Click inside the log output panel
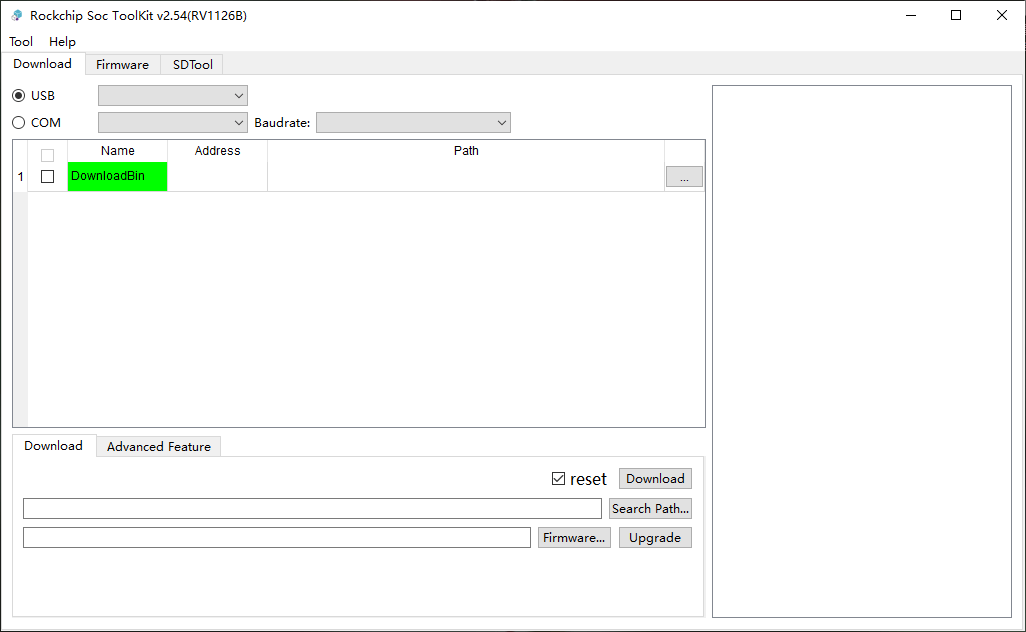 coord(862,351)
